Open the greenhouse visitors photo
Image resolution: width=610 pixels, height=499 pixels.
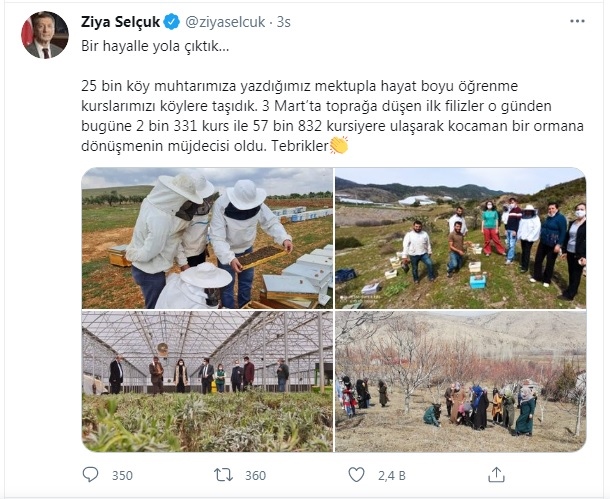207,382
